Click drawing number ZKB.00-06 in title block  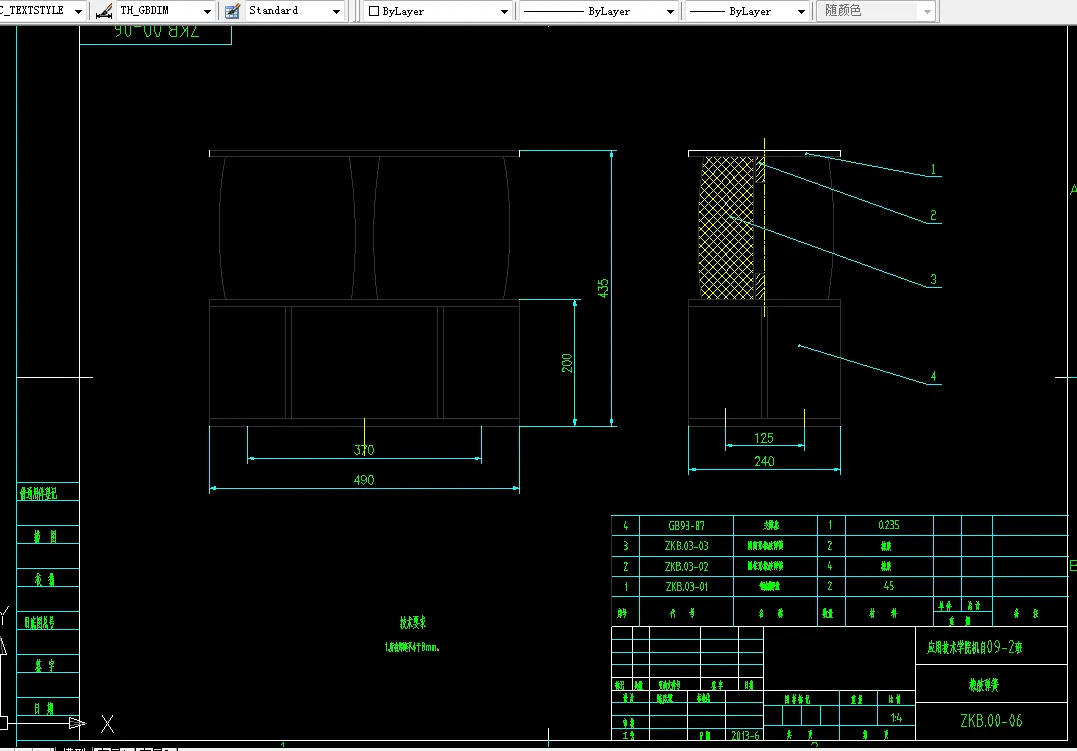(x=991, y=721)
